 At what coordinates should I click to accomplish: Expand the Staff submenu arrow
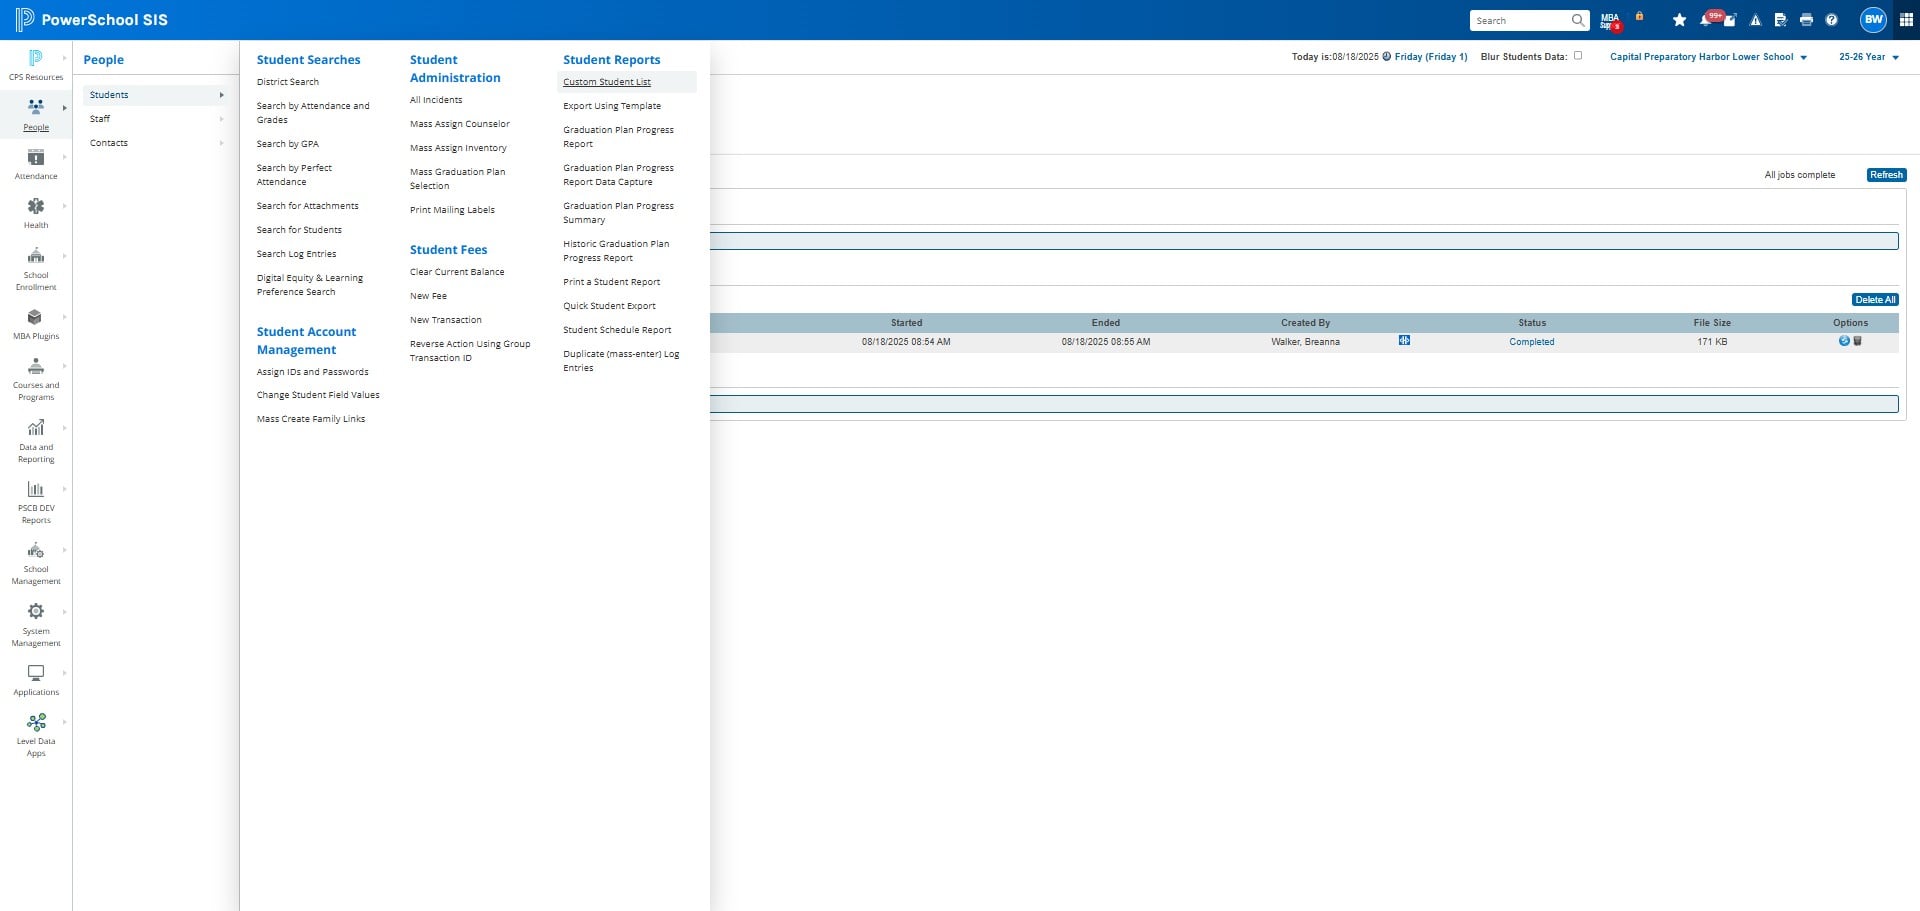point(221,119)
